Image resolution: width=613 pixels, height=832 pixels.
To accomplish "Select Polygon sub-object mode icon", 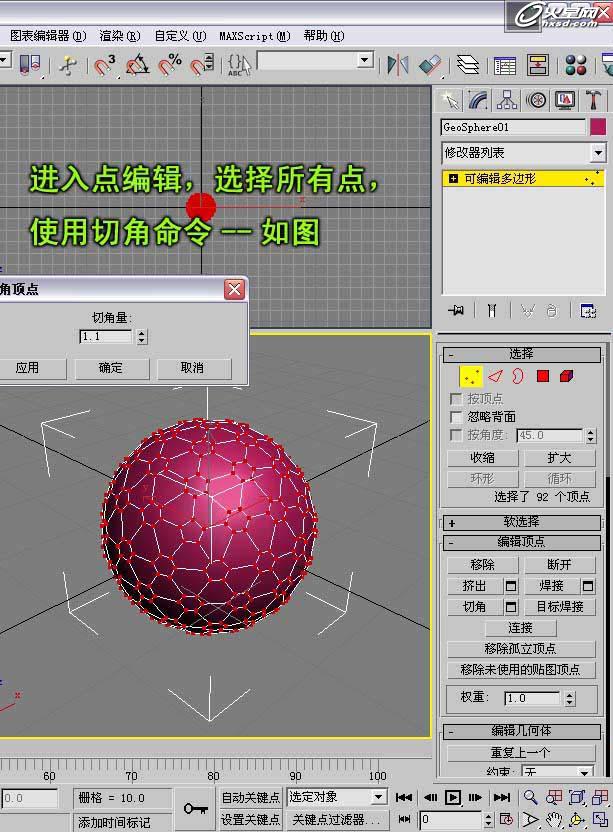I will tap(543, 376).
